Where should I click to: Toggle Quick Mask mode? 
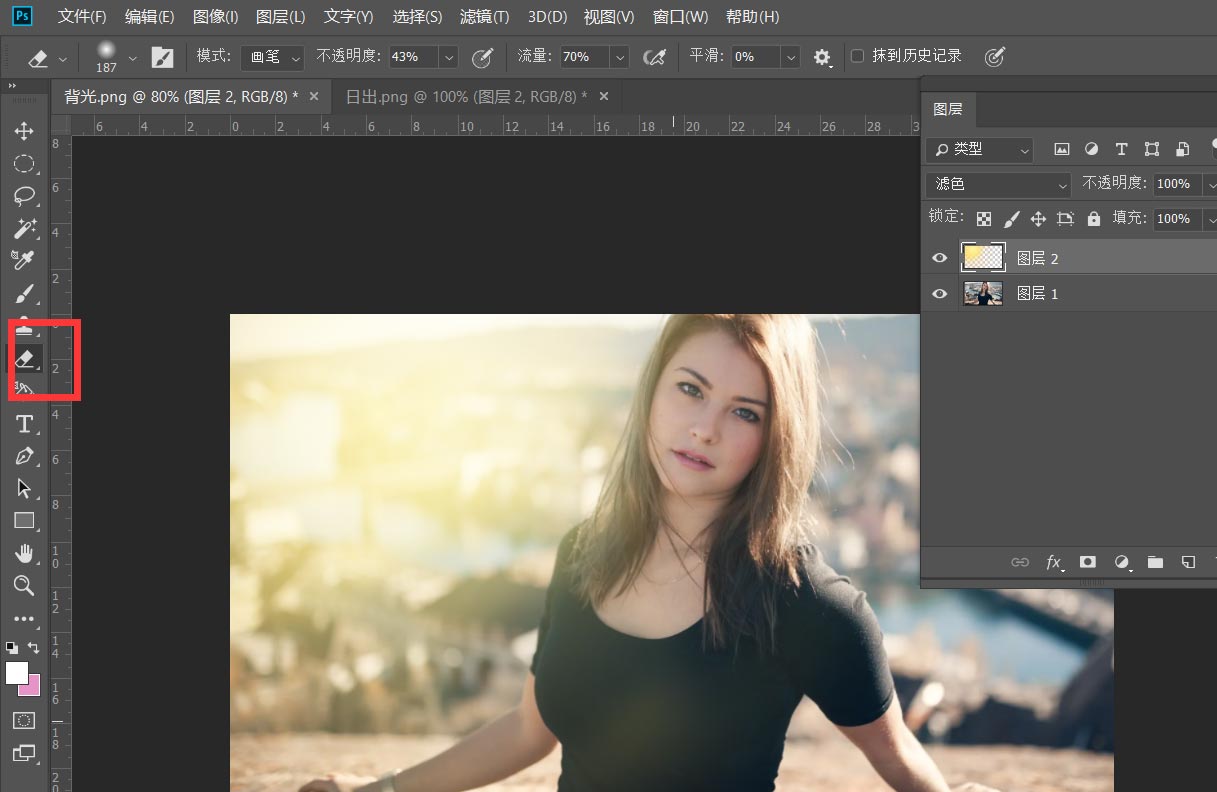[24, 720]
